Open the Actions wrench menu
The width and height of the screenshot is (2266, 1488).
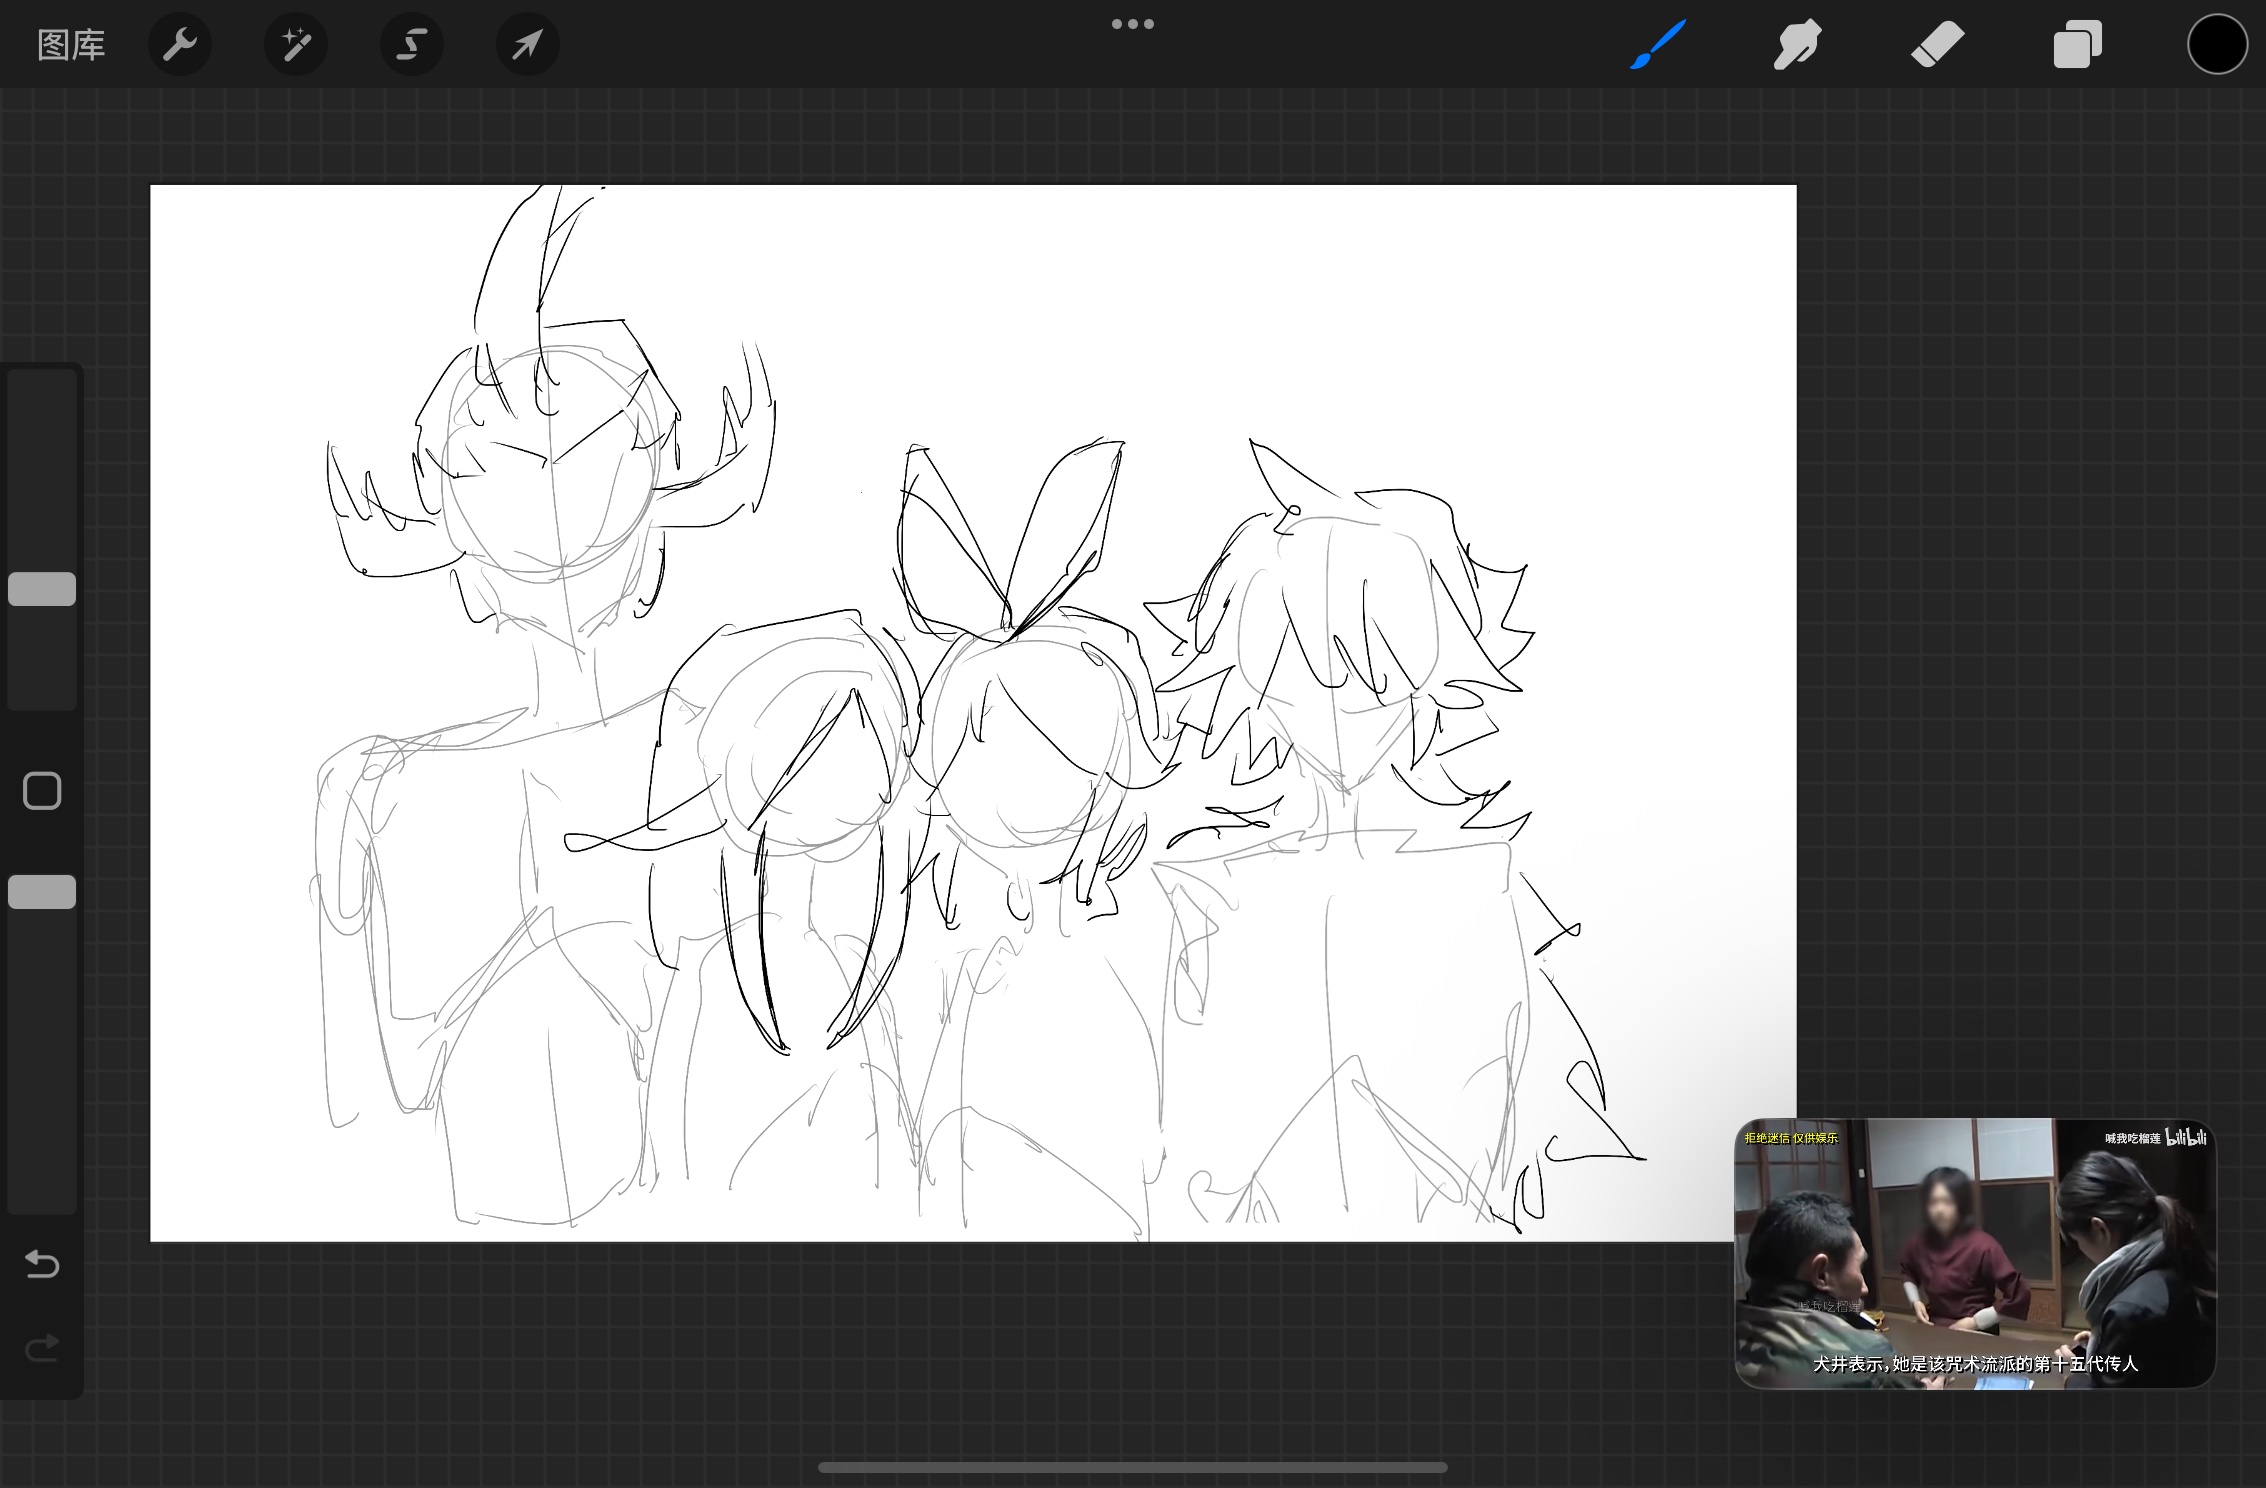tap(180, 45)
